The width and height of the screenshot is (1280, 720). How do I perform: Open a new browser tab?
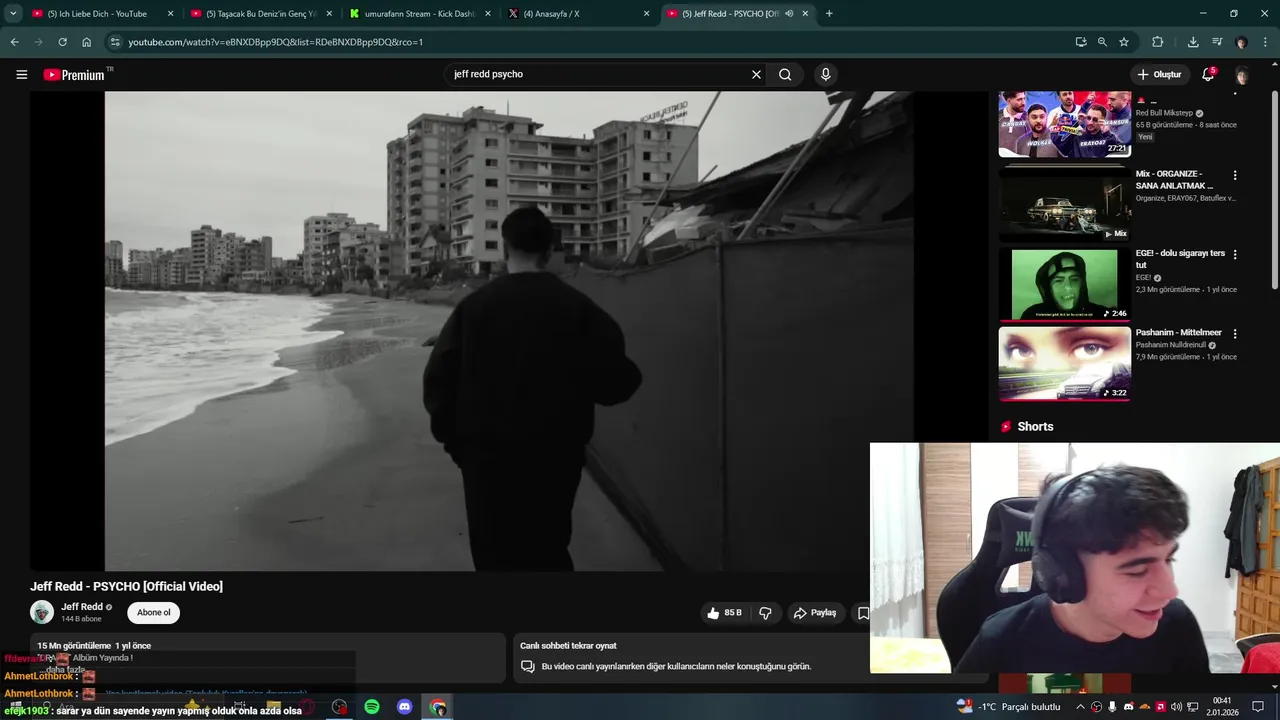pyautogui.click(x=829, y=14)
